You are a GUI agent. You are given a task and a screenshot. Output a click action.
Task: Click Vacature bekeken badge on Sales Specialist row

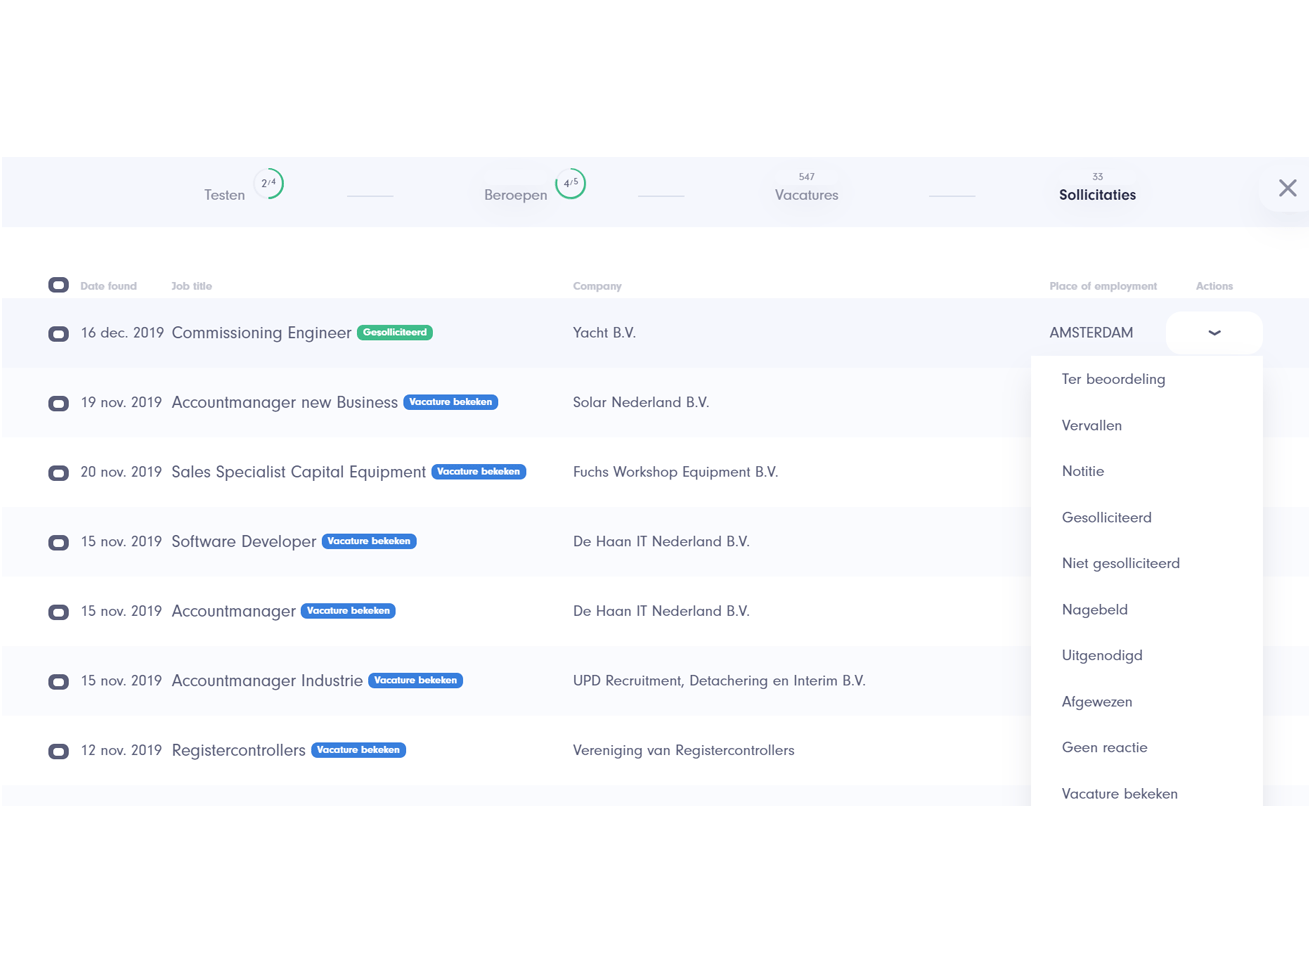pos(479,471)
